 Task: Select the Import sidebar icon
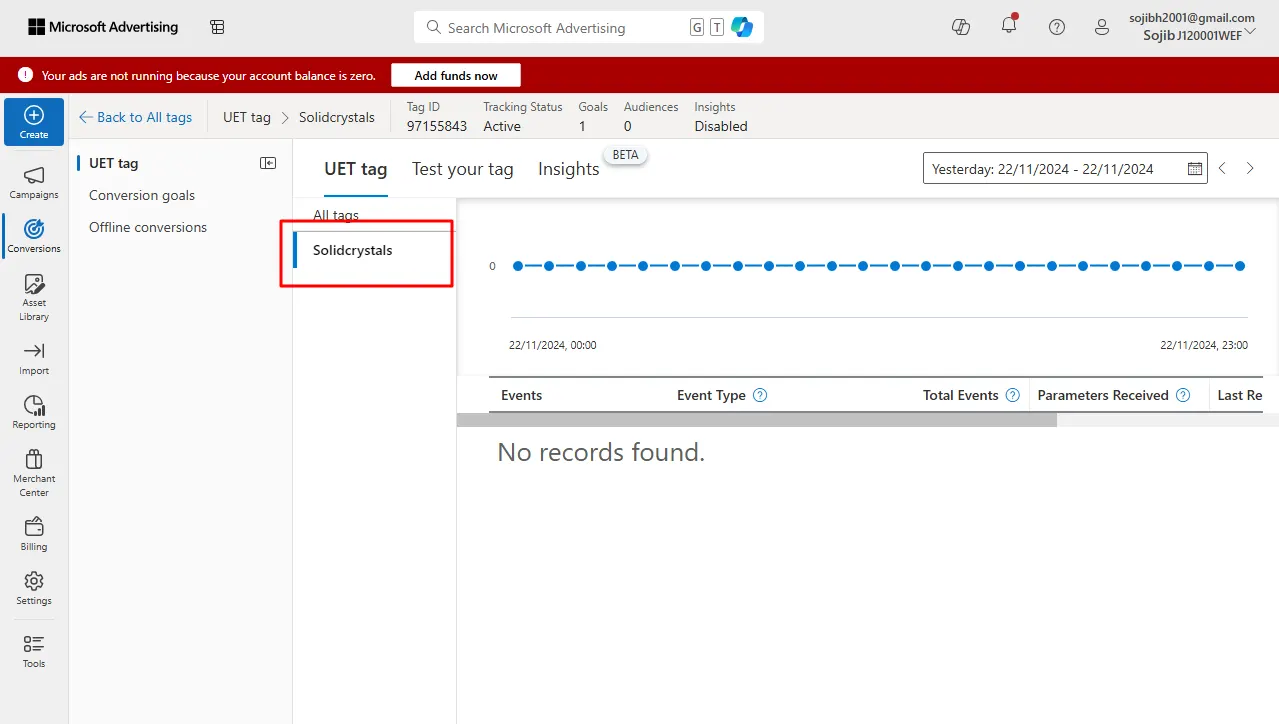coord(34,358)
